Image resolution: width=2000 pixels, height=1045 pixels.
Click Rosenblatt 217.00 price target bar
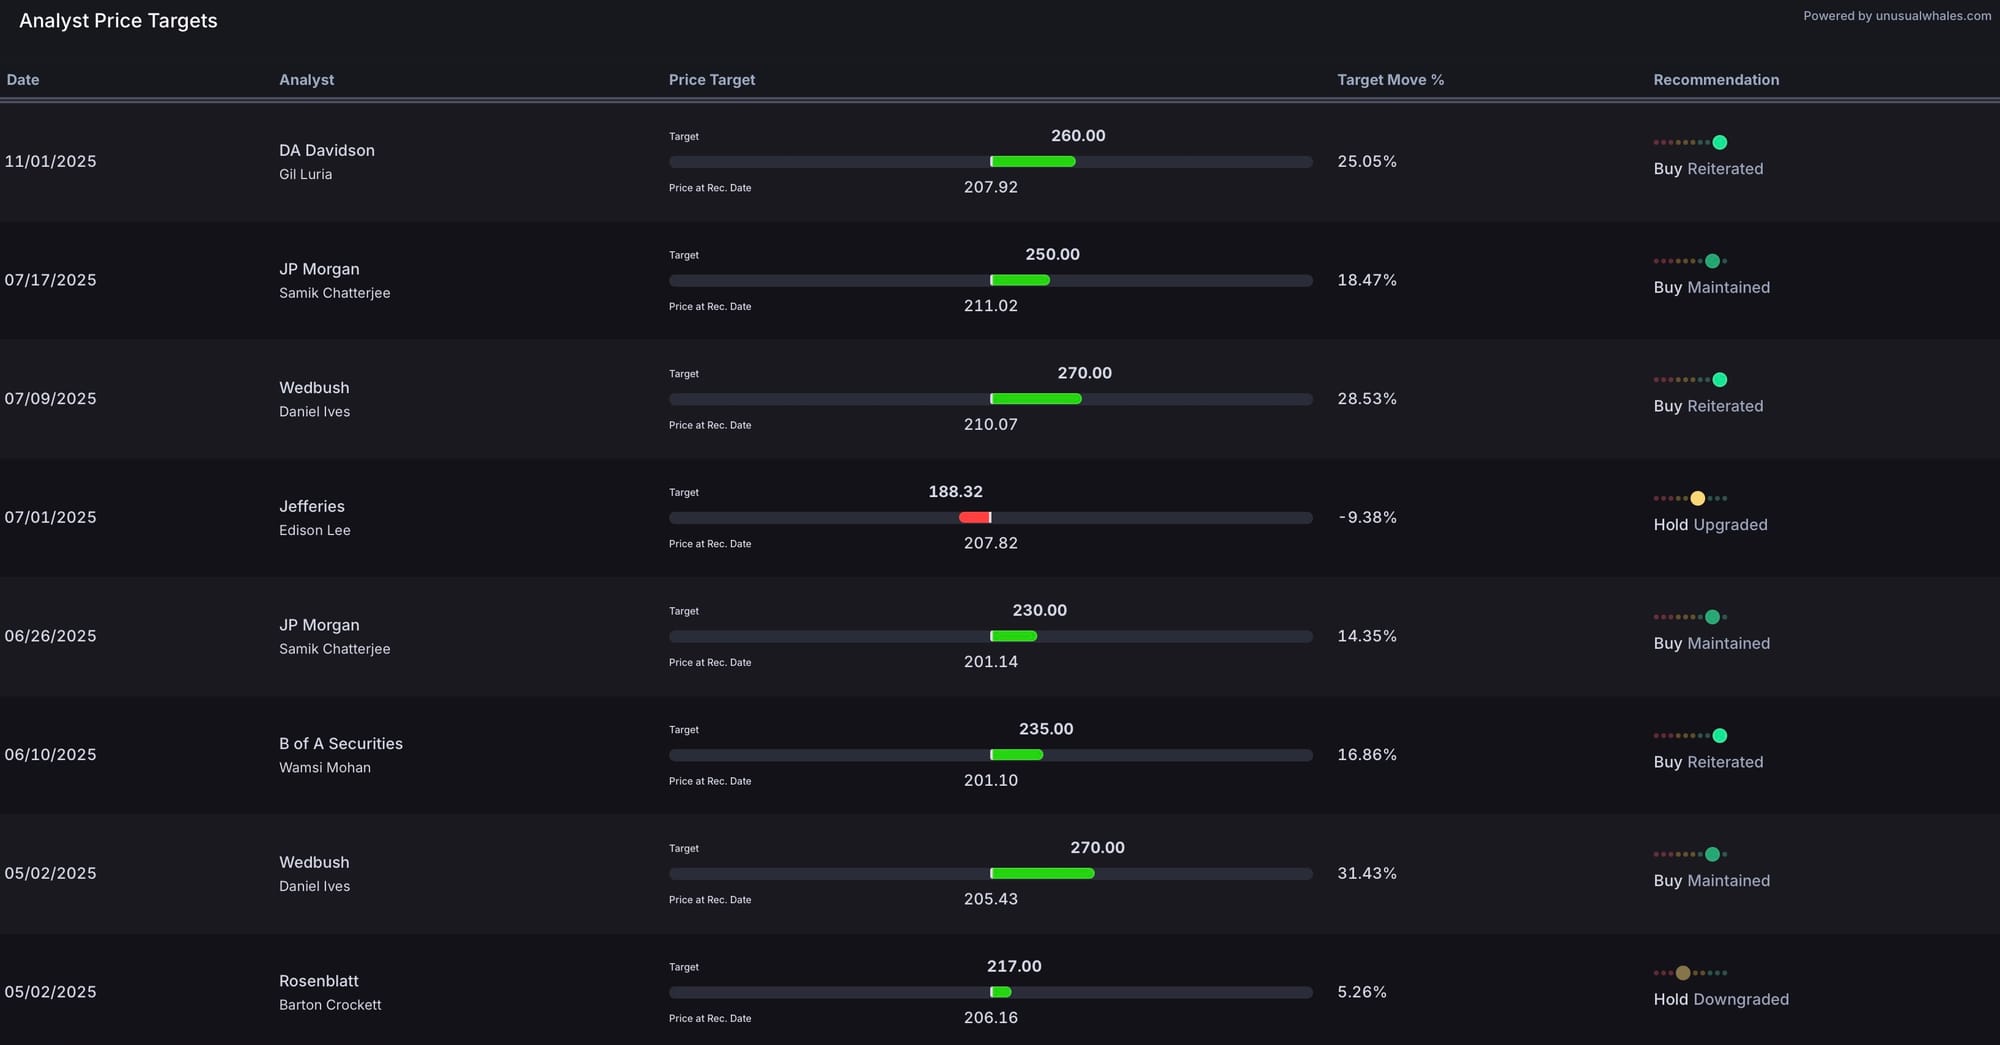(x=1001, y=993)
